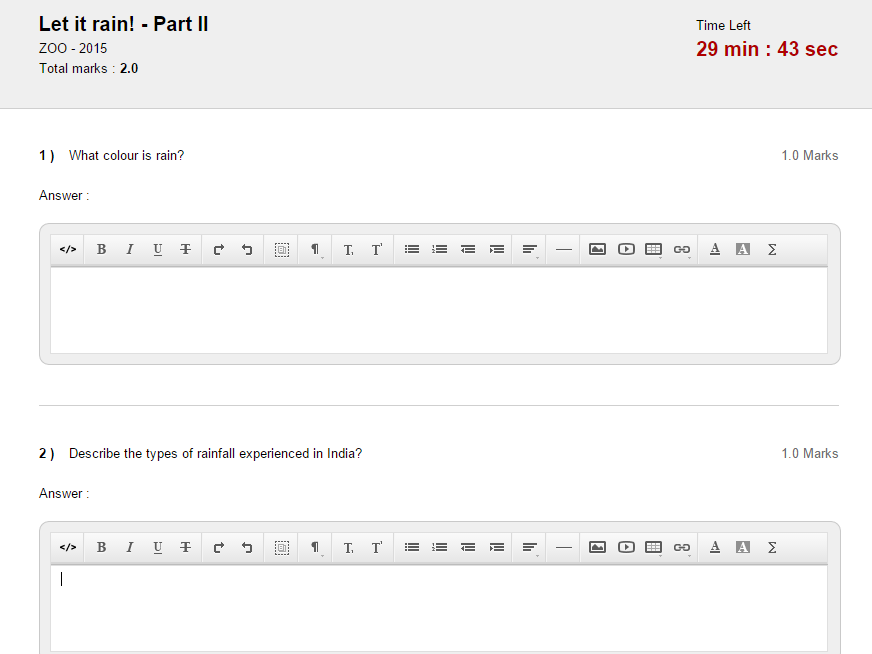Open text alignment dropdown in question 2 toolbar

(x=530, y=548)
